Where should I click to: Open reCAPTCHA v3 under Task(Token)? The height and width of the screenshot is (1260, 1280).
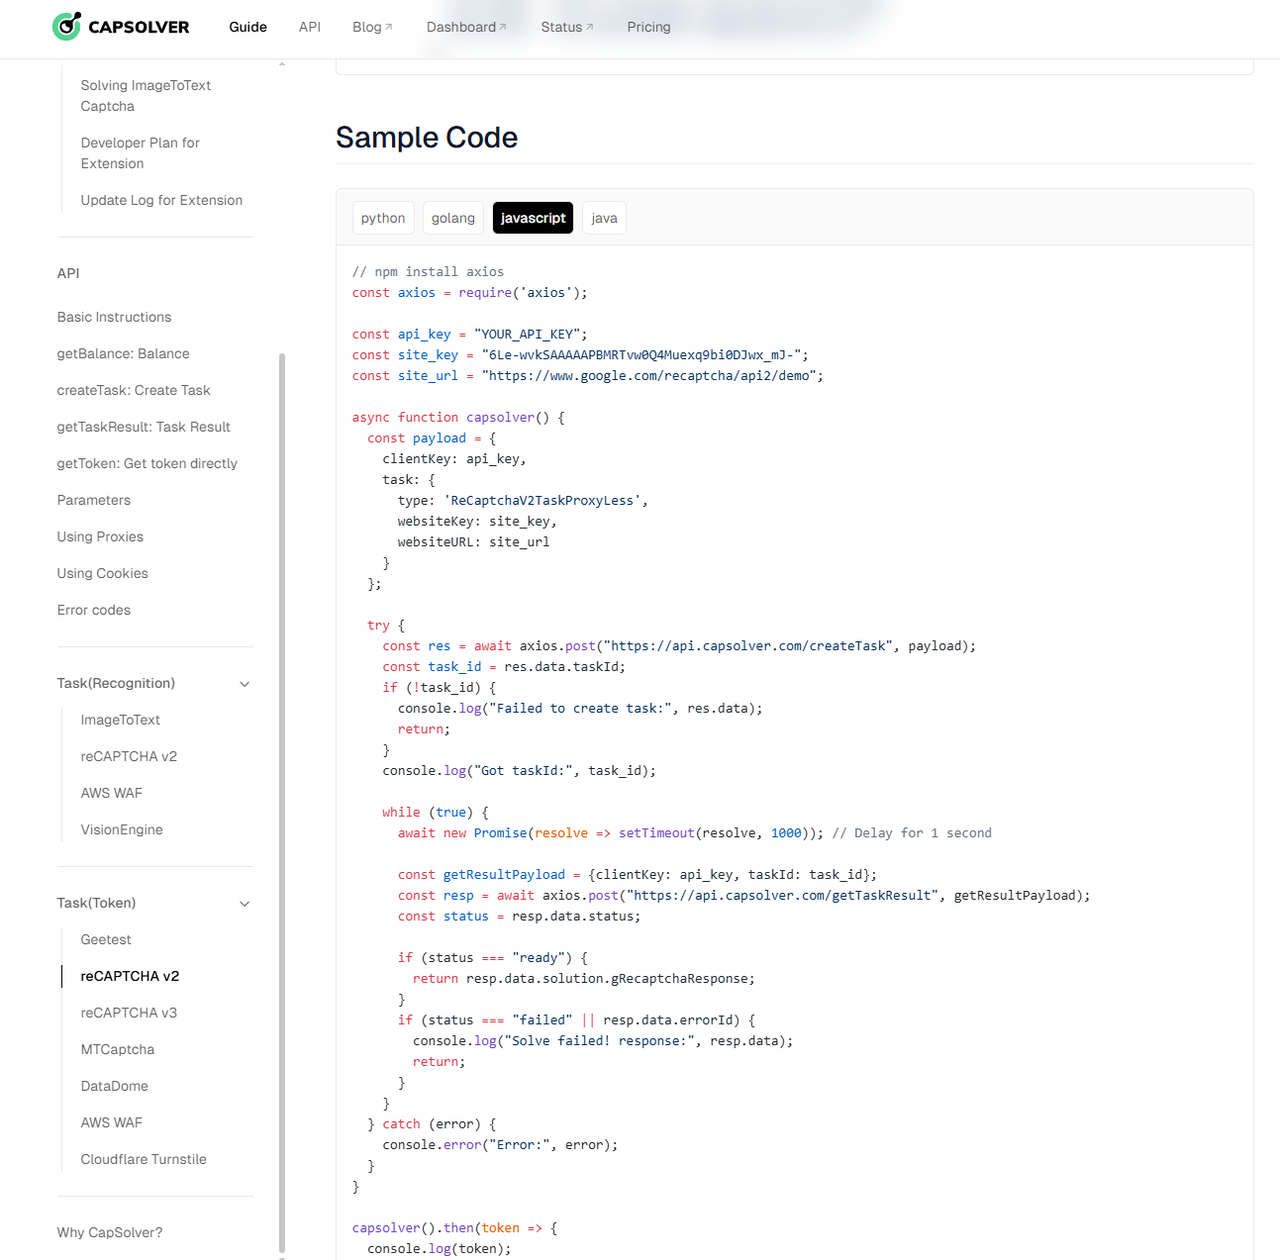tap(129, 1013)
